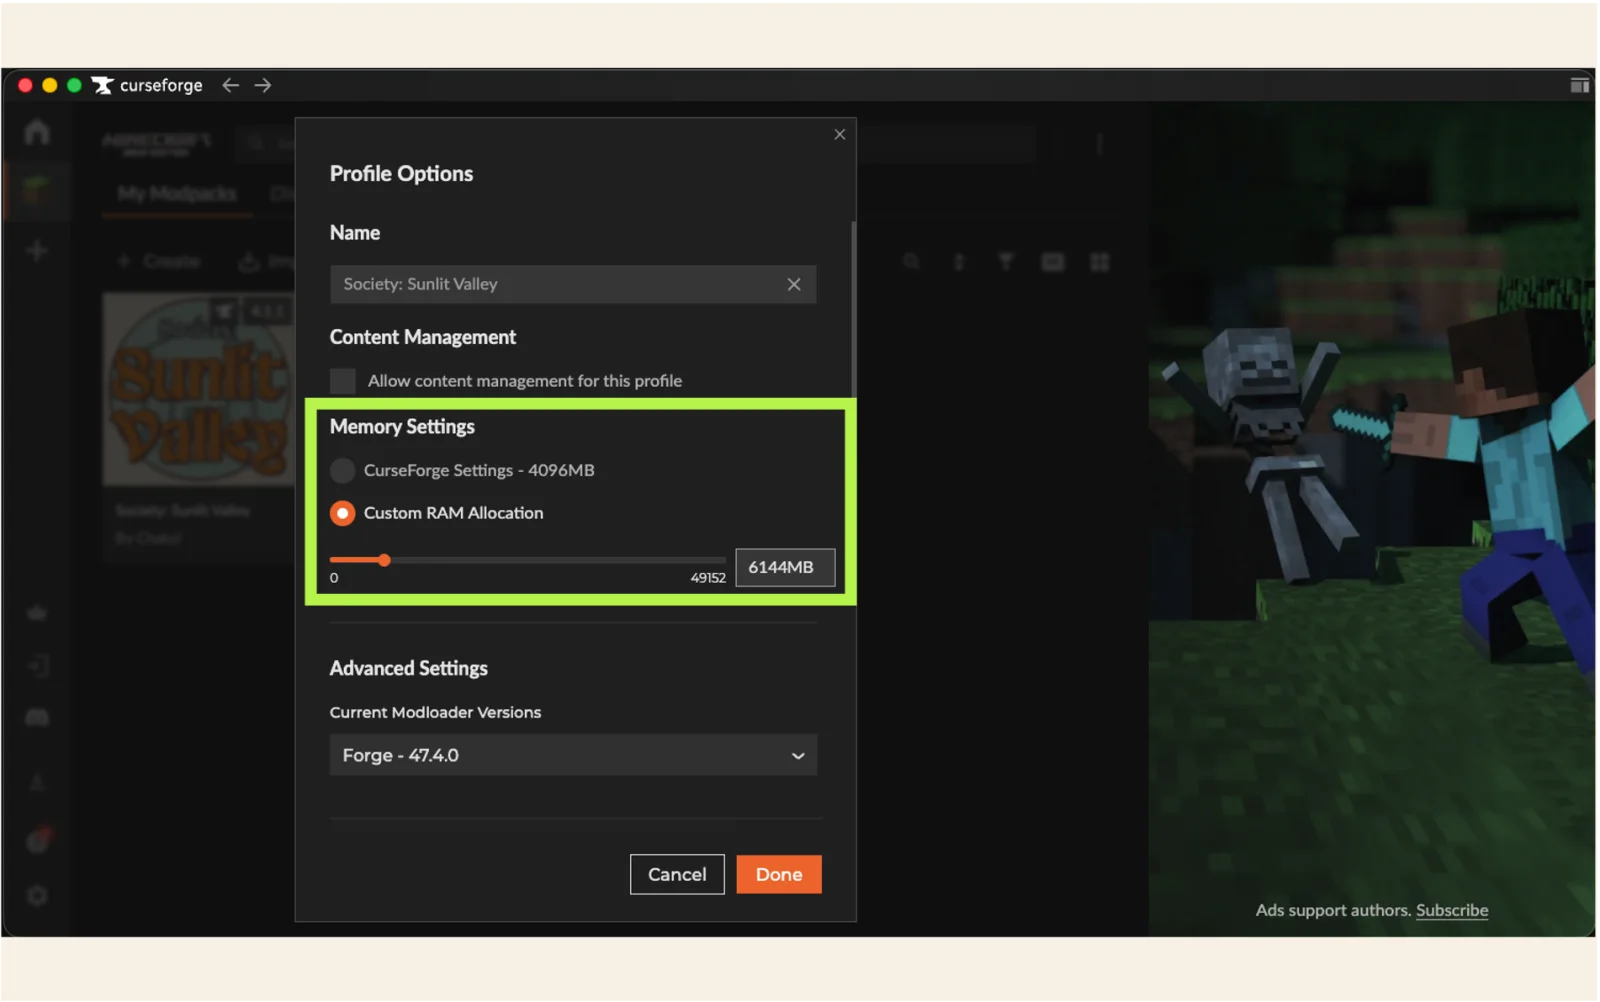
Task: Click the CurseForge anvil logo
Action: [x=102, y=85]
